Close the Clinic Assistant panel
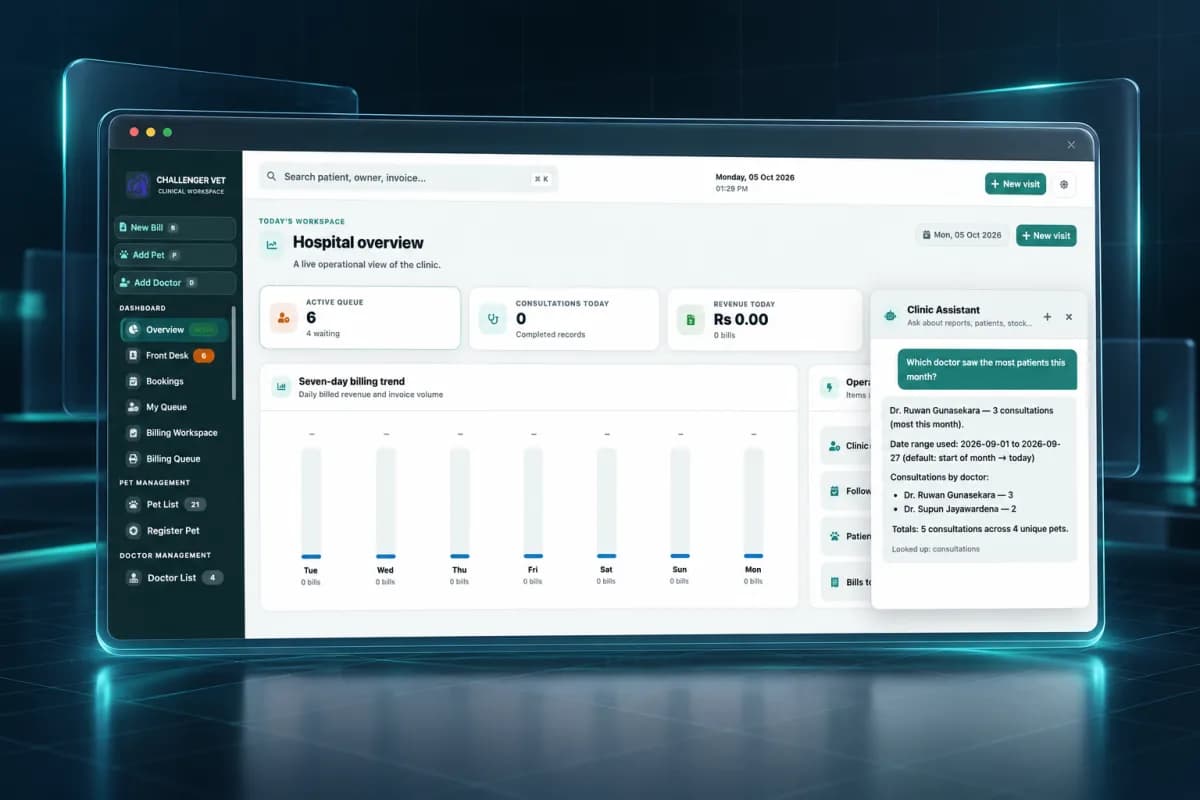This screenshot has width=1200, height=800. point(1069,317)
